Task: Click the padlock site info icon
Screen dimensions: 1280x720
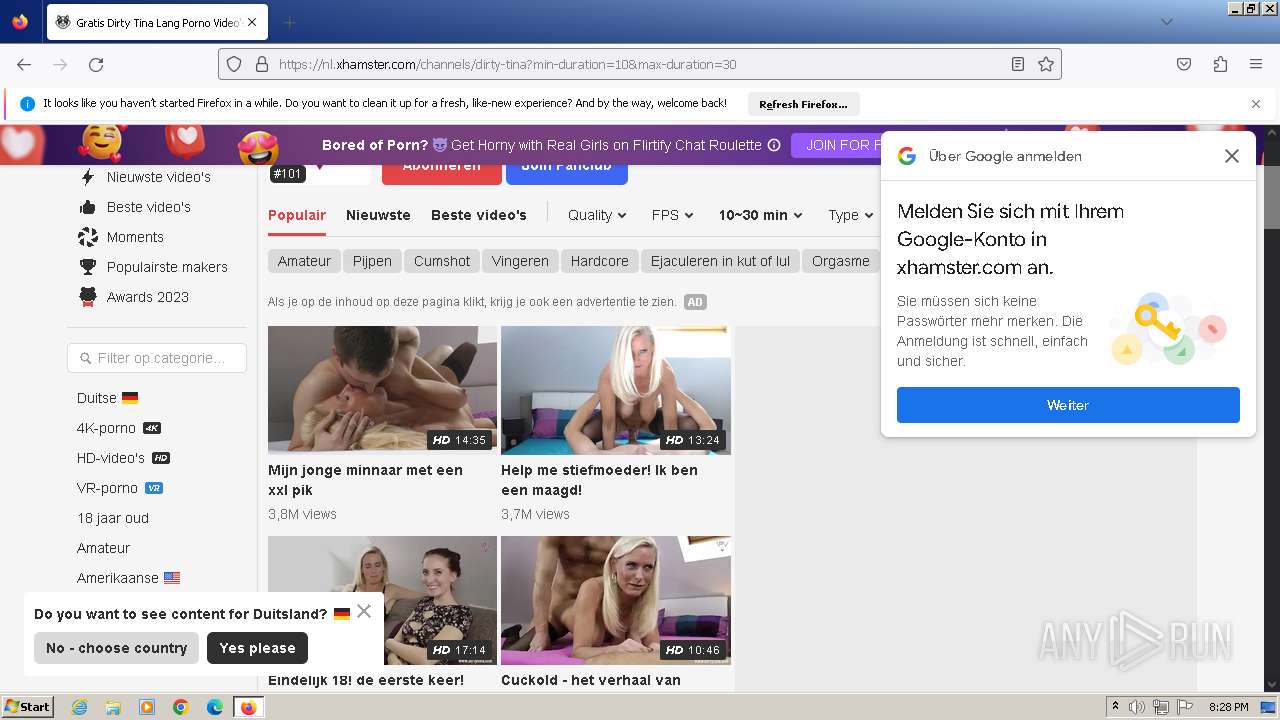Action: [262, 64]
